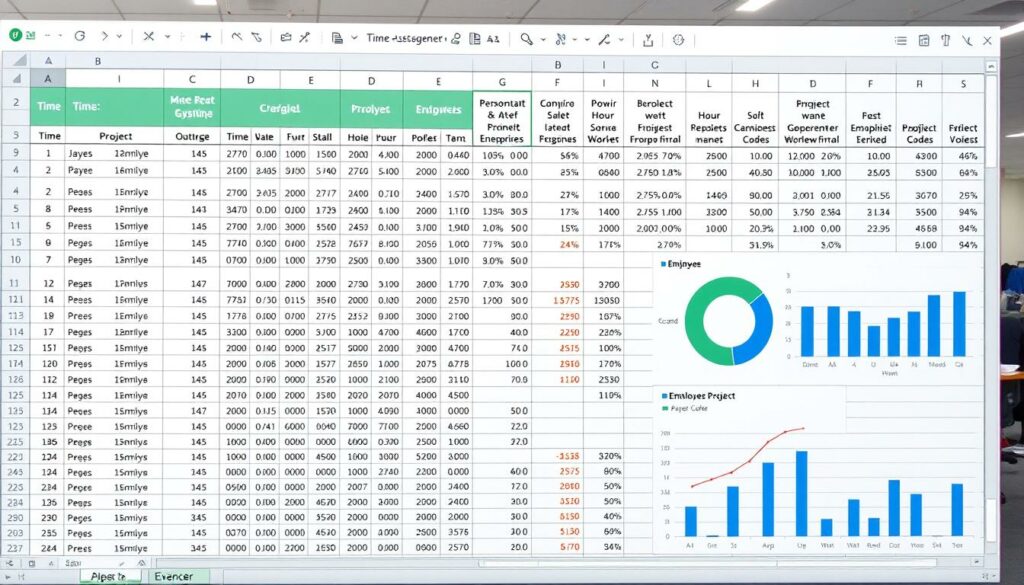Click the paint brush icon at top right

(x=945, y=40)
